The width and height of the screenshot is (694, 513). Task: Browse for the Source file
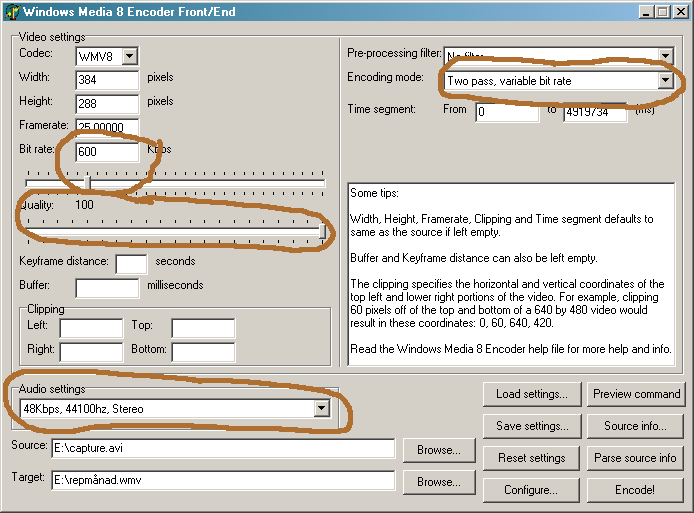439,450
